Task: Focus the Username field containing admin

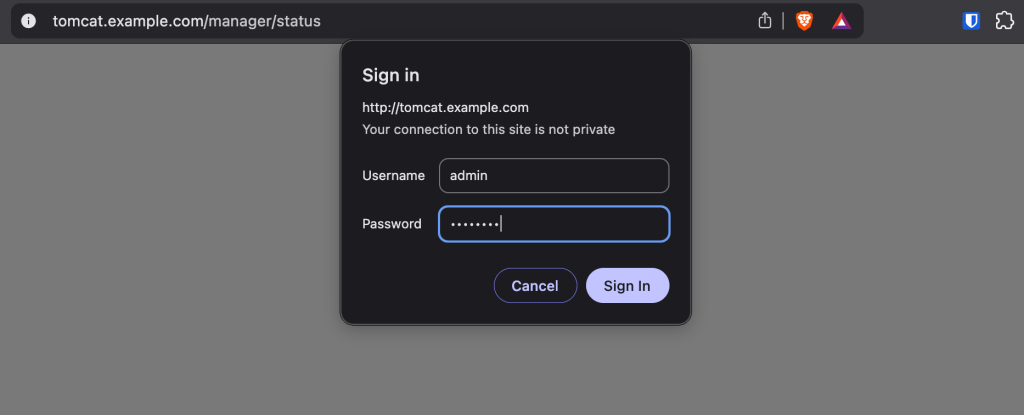Action: tap(553, 176)
